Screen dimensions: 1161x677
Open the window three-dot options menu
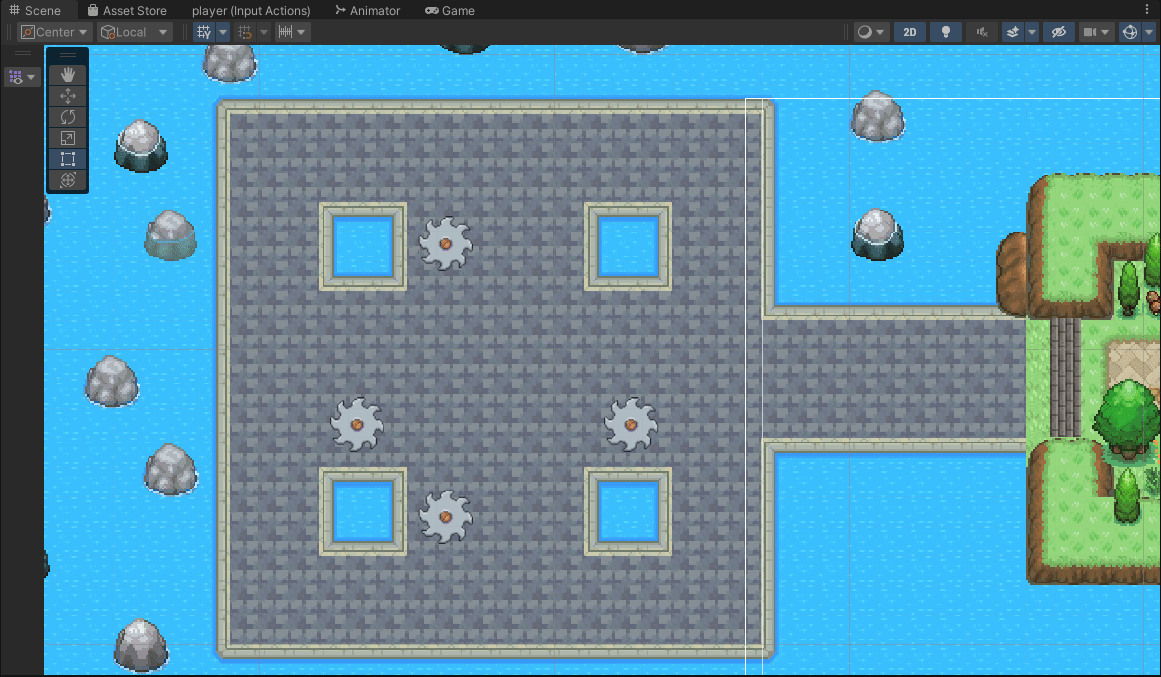click(x=1148, y=10)
